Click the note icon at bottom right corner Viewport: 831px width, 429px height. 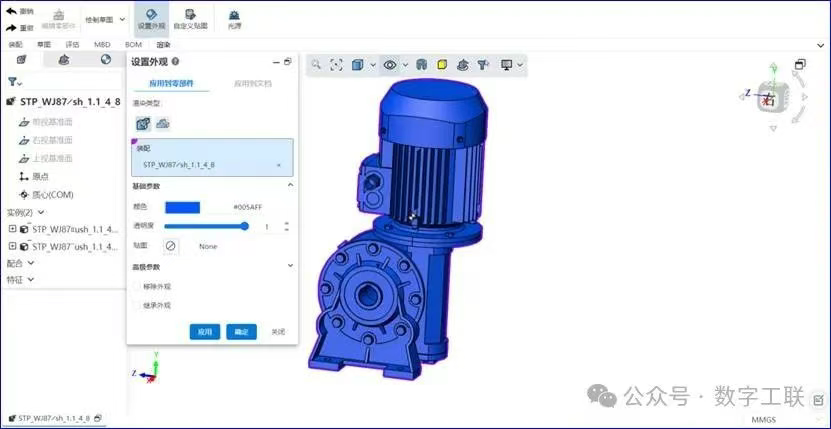pos(819,400)
